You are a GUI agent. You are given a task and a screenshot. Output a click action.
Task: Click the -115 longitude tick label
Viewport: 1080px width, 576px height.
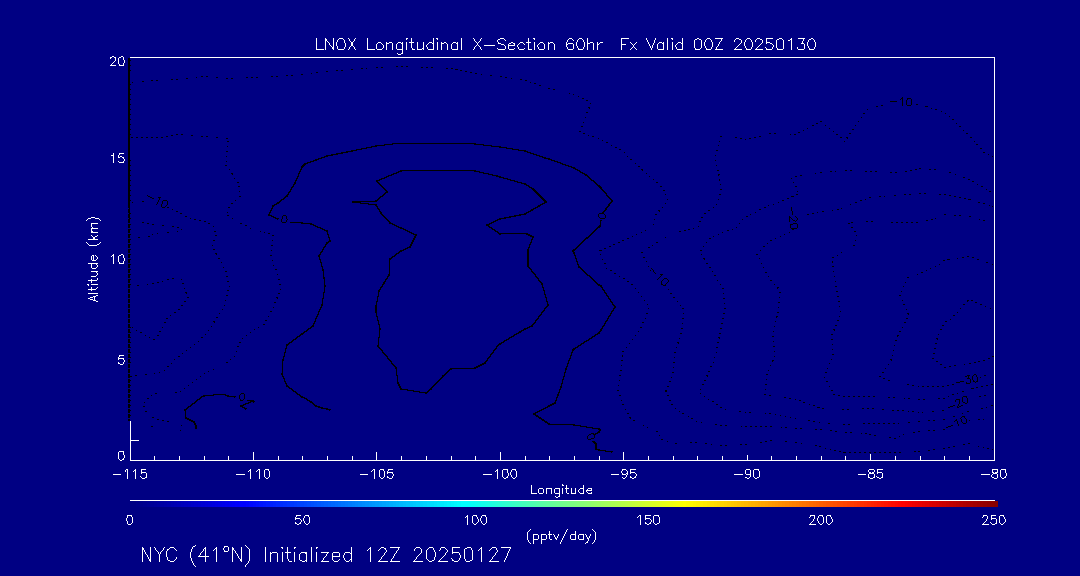click(130, 475)
